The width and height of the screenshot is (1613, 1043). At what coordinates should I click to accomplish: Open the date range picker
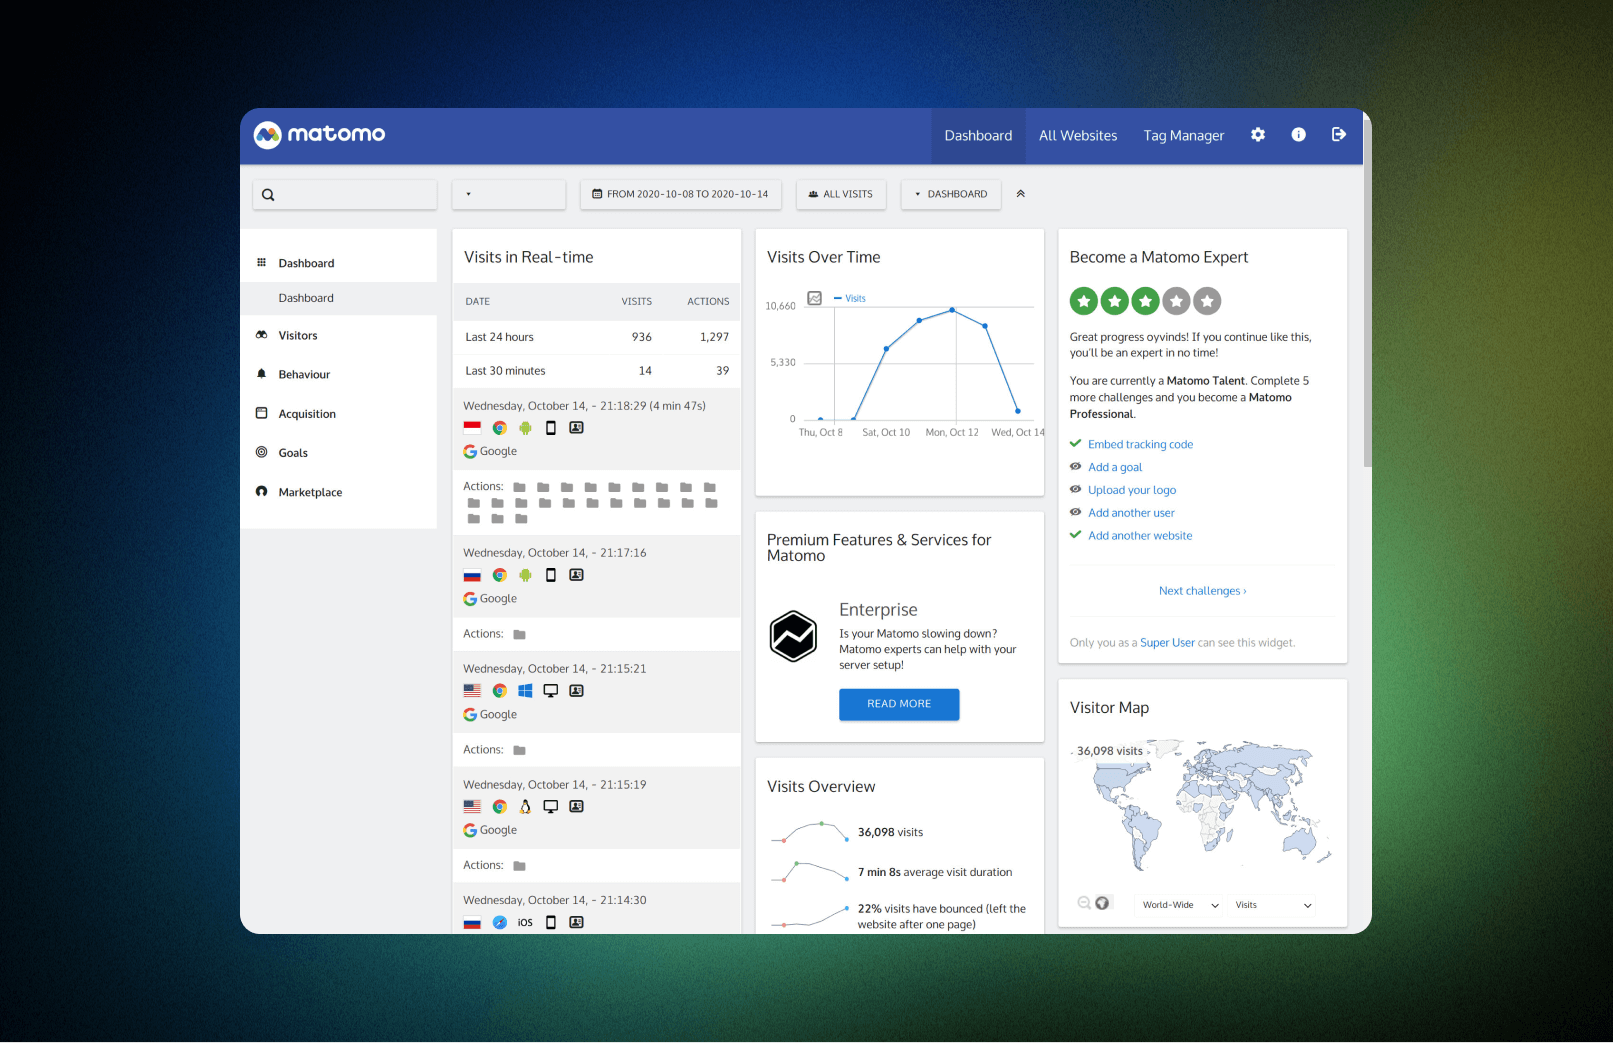coord(681,195)
